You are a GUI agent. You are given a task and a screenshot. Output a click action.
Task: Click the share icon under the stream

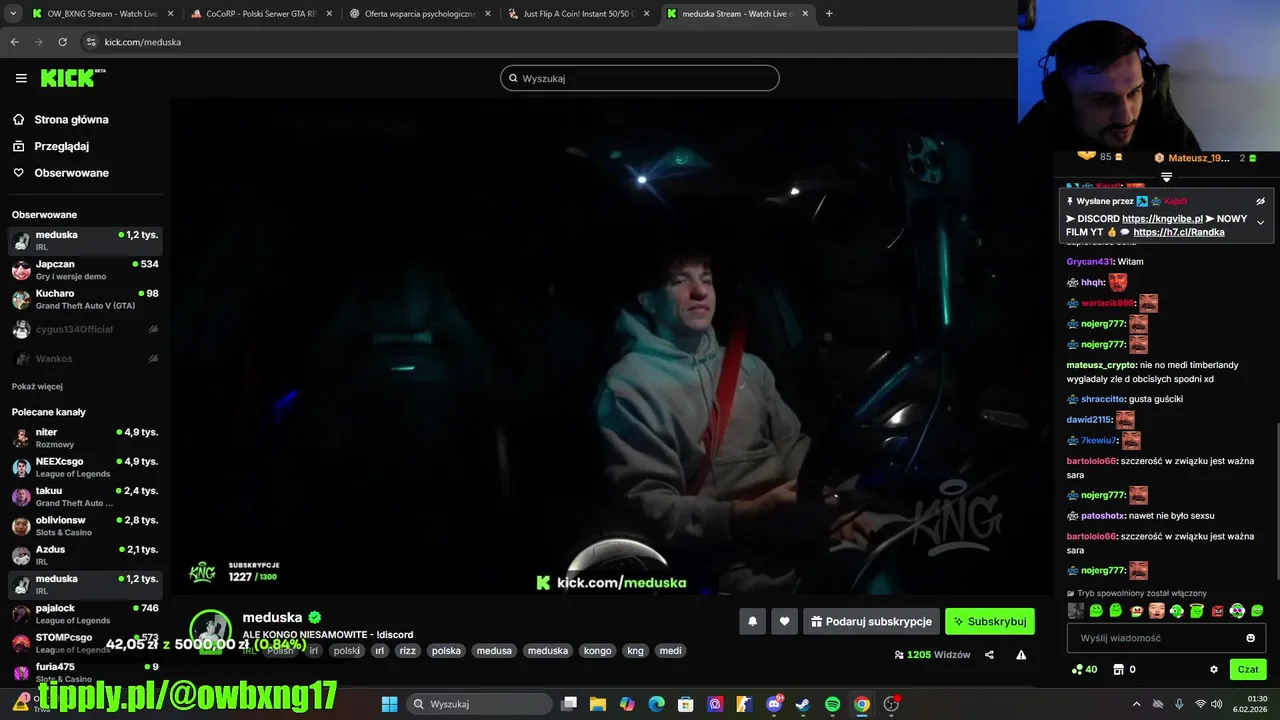click(989, 655)
